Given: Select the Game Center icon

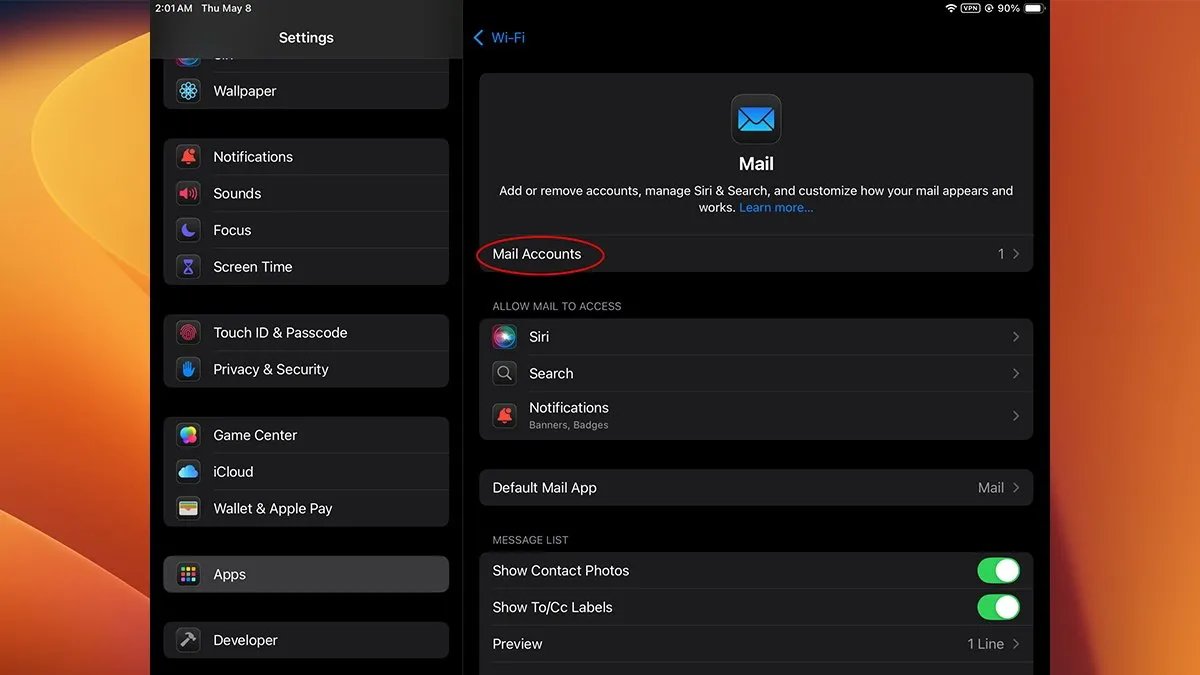Looking at the screenshot, I should (188, 435).
